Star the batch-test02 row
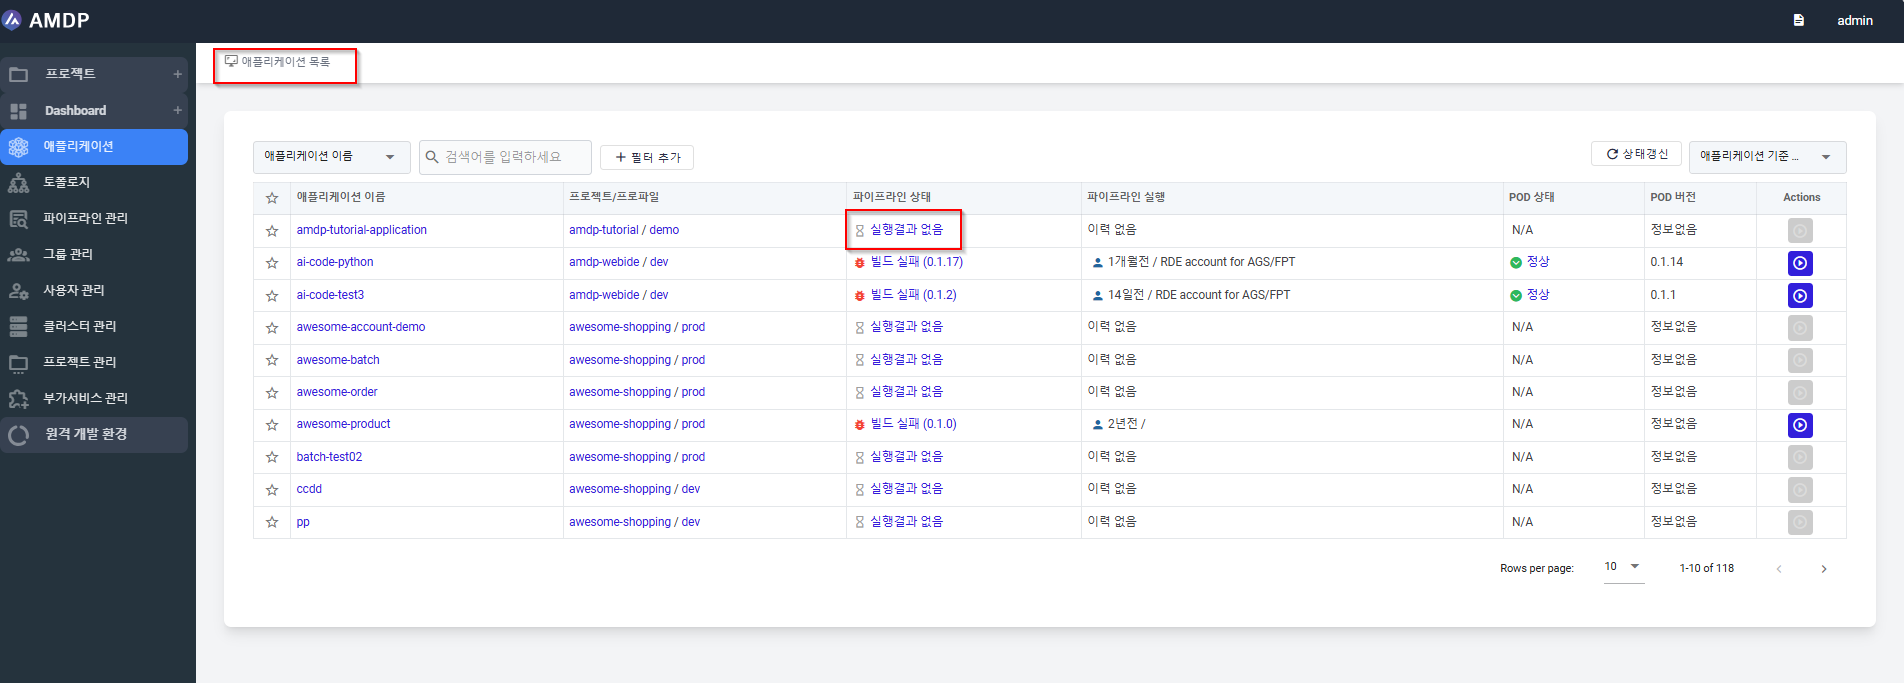The width and height of the screenshot is (1904, 683). click(271, 457)
